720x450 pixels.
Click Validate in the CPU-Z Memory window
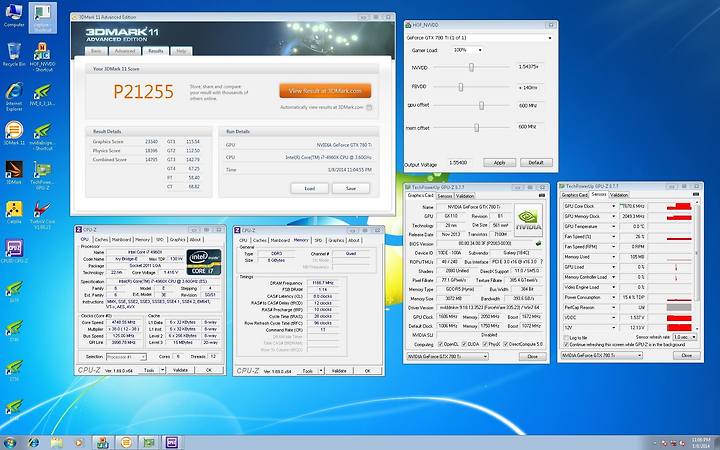point(339,371)
